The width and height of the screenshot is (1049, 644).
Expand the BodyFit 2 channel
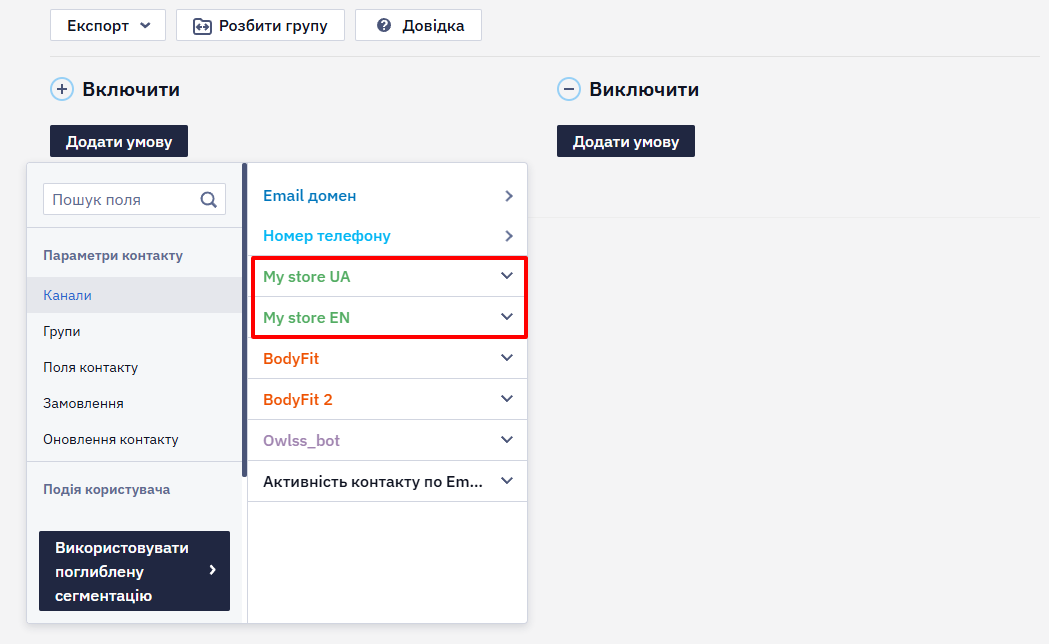(388, 399)
